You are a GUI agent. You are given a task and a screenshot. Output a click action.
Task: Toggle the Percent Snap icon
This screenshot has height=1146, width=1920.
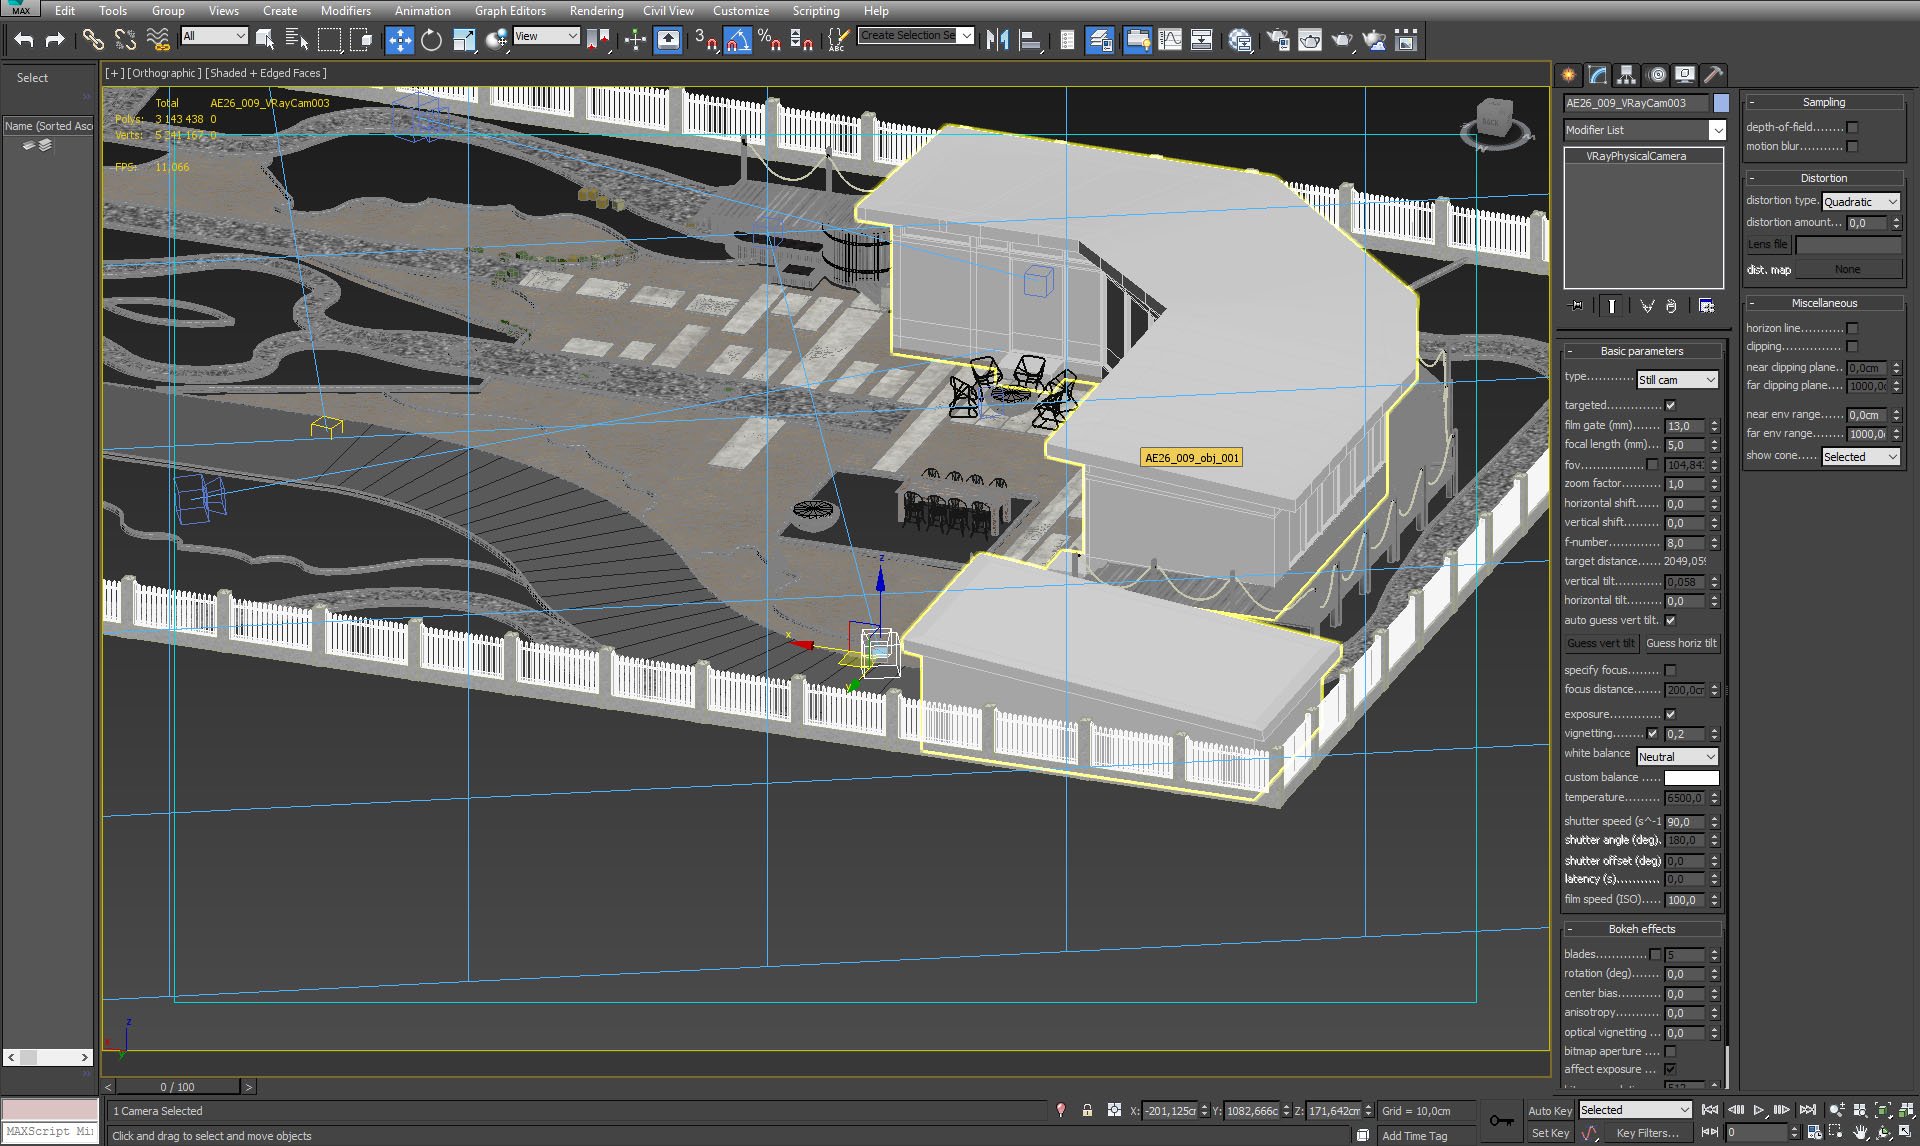(x=769, y=40)
